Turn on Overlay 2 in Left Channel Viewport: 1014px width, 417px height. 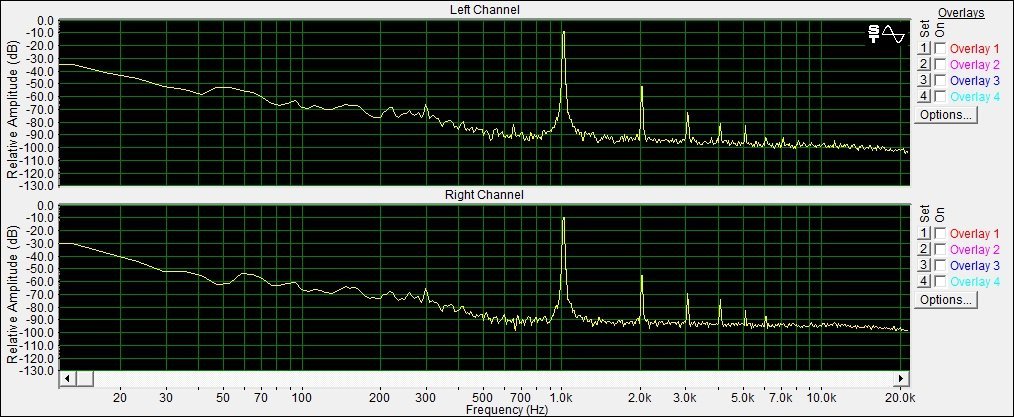[940, 64]
